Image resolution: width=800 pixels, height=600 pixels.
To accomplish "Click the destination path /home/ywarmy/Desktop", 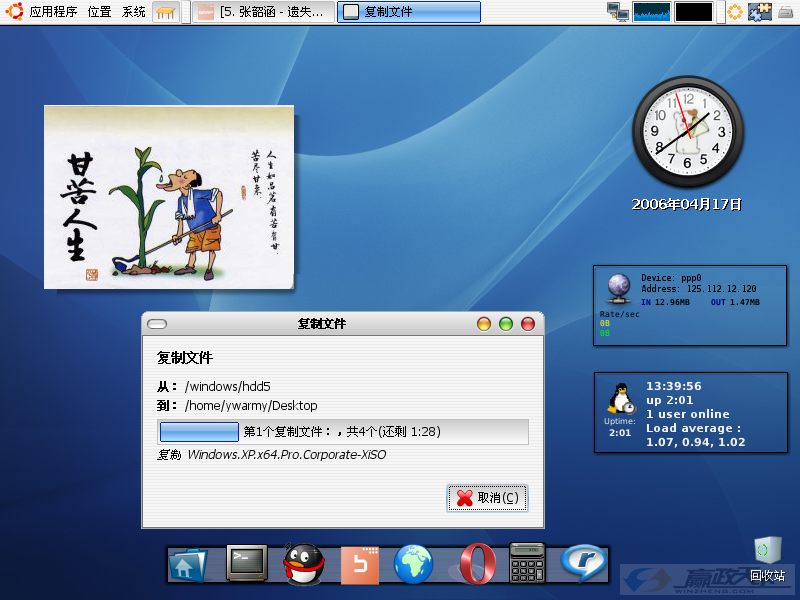I will click(251, 406).
